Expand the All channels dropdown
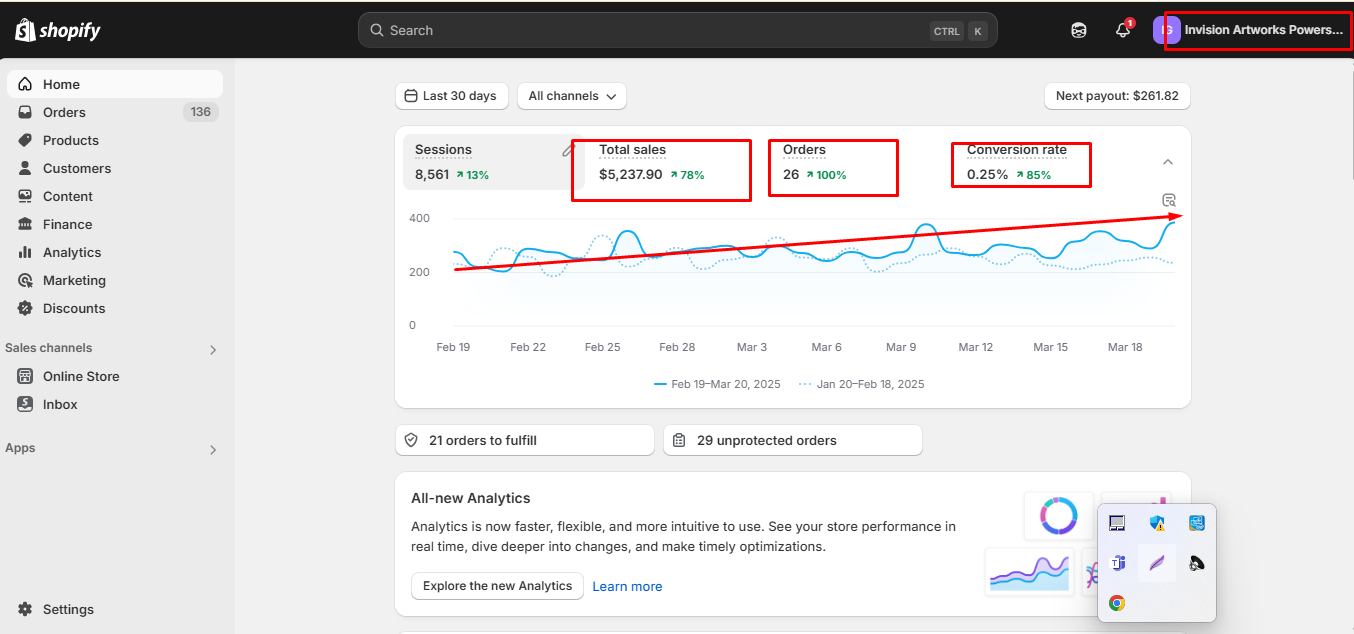 click(x=572, y=96)
